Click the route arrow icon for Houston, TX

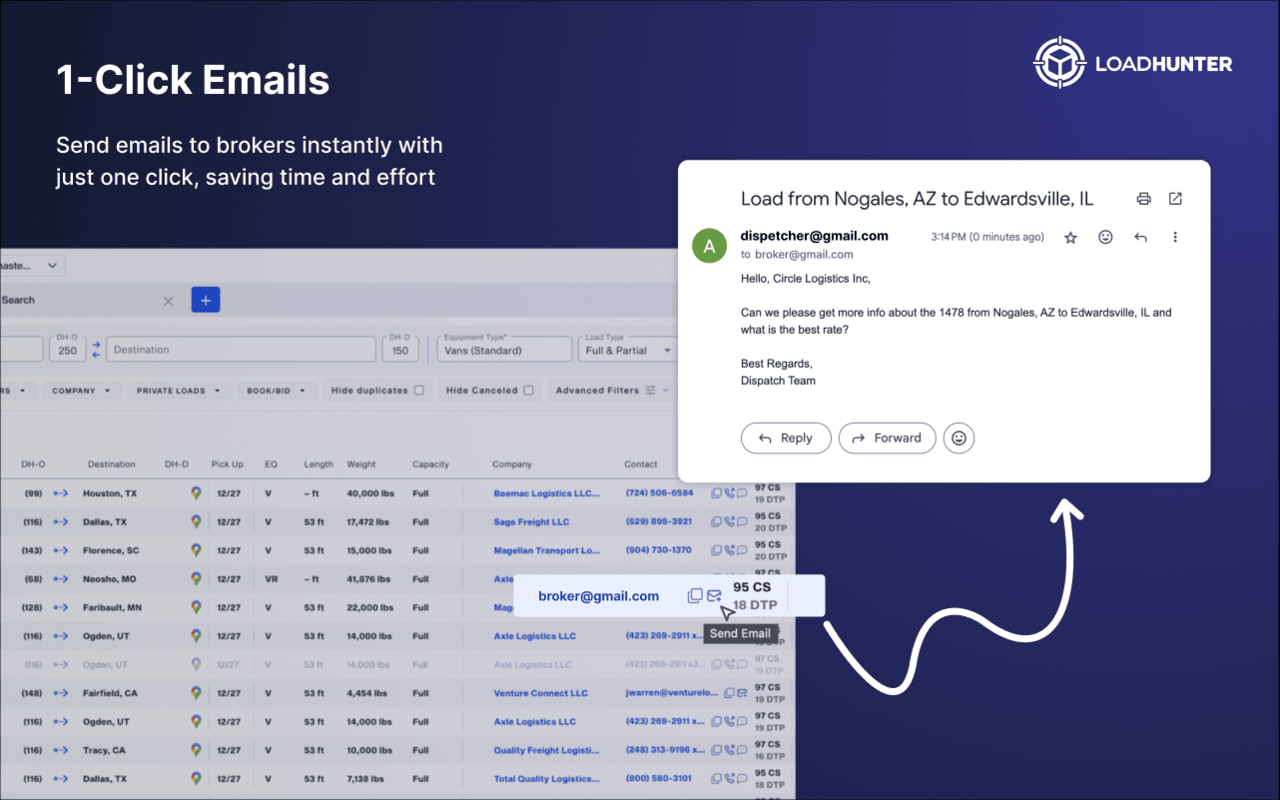click(x=61, y=493)
